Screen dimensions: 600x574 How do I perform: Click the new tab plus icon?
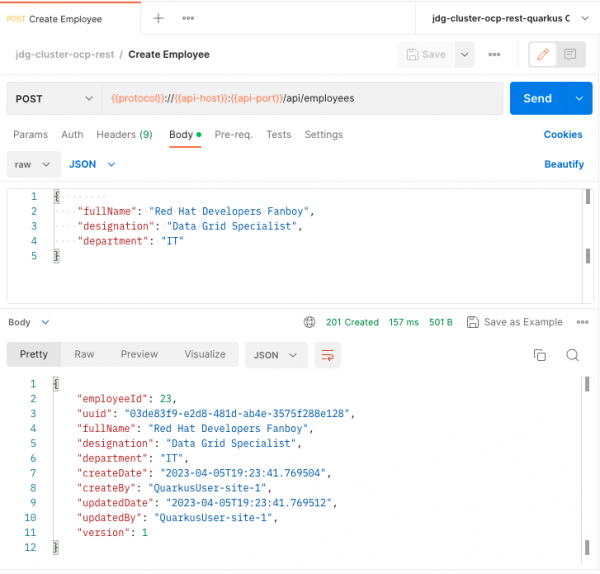[158, 18]
